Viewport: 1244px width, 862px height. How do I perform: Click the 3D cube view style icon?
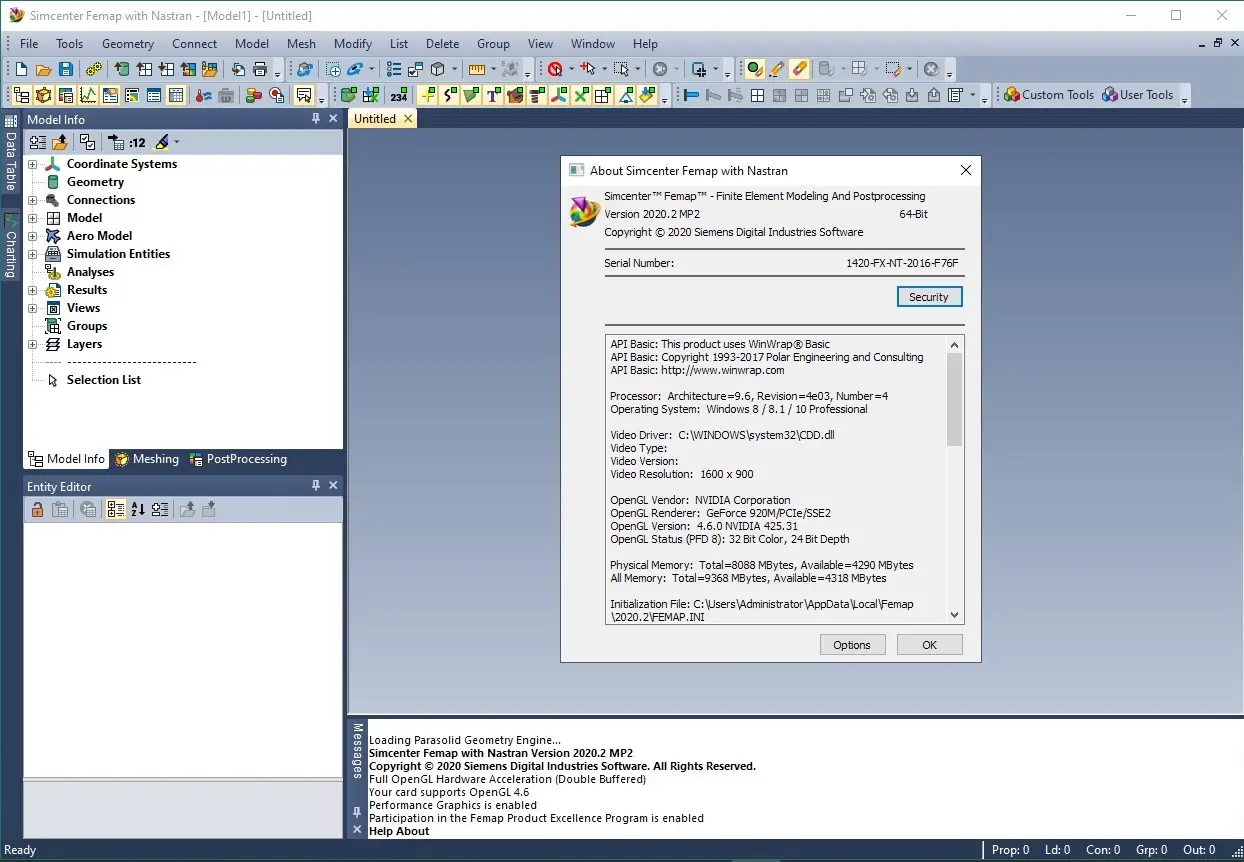[x=438, y=69]
